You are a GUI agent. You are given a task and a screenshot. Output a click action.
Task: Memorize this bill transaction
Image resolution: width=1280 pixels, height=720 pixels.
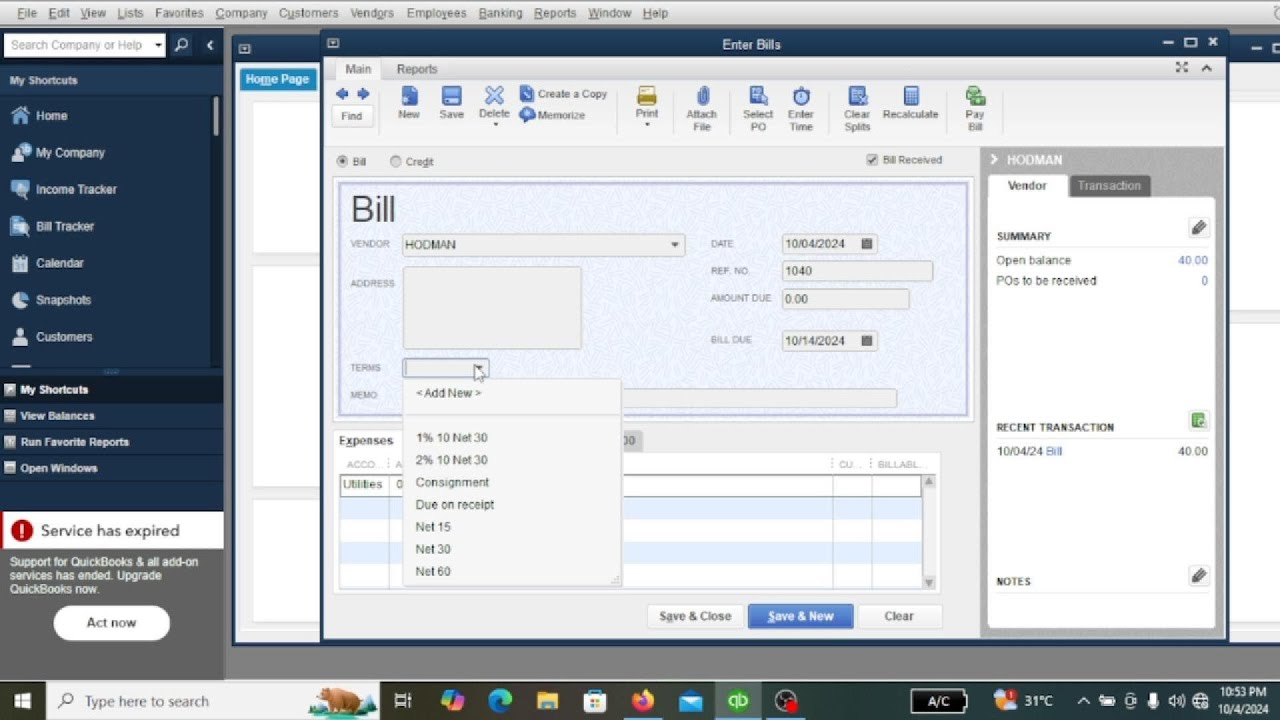(x=553, y=115)
